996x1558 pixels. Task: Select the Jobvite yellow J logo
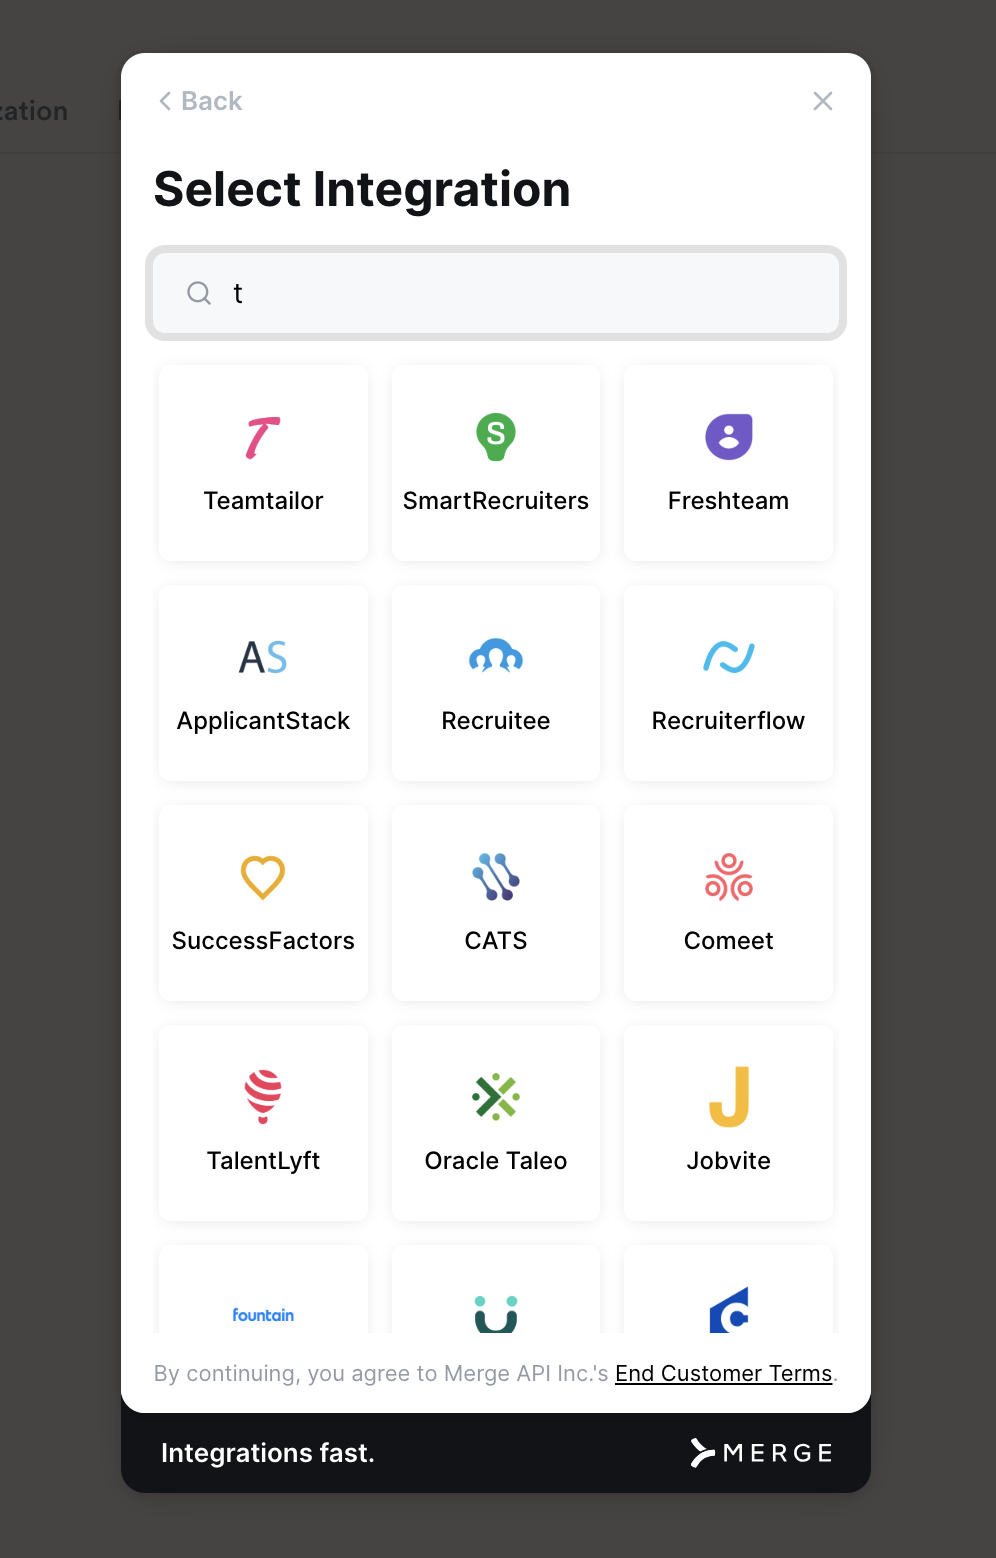coord(729,1097)
